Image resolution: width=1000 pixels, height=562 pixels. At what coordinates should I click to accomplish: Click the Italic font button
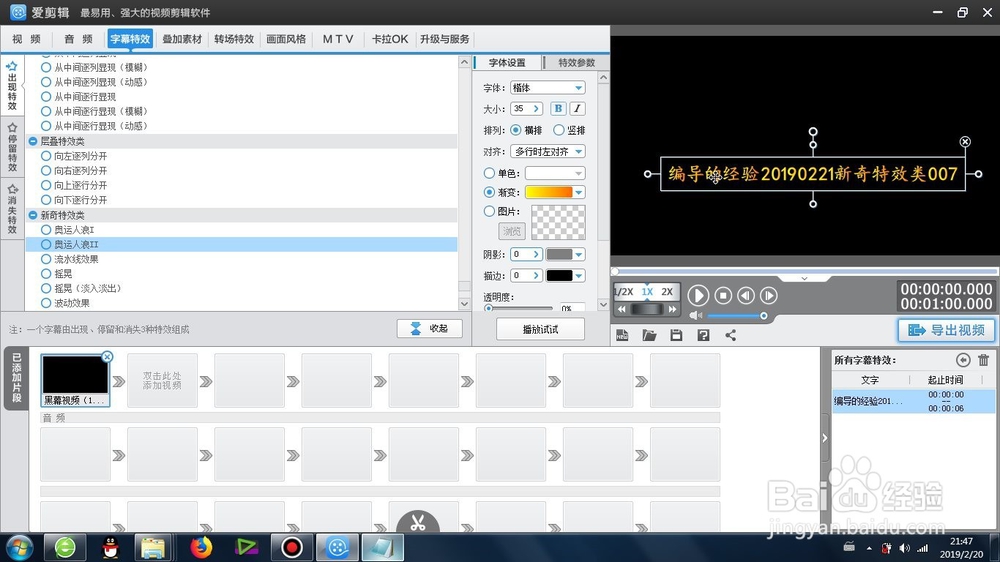click(x=577, y=108)
